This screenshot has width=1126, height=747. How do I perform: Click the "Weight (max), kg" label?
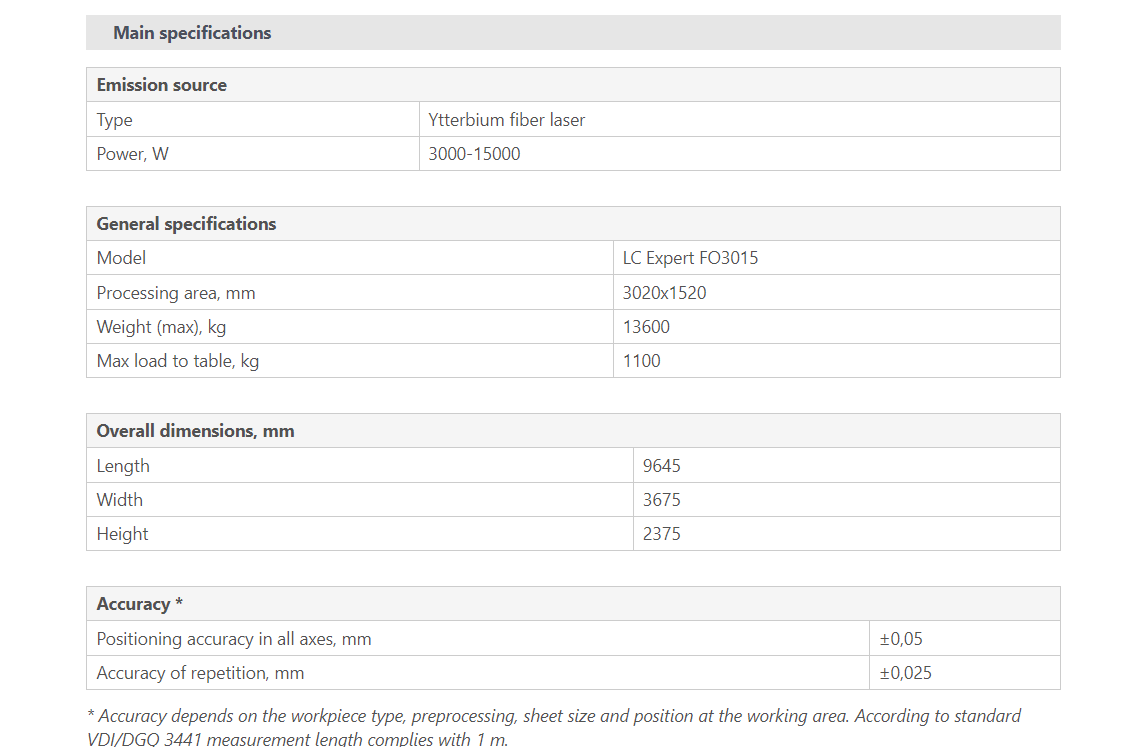pyautogui.click(x=161, y=327)
